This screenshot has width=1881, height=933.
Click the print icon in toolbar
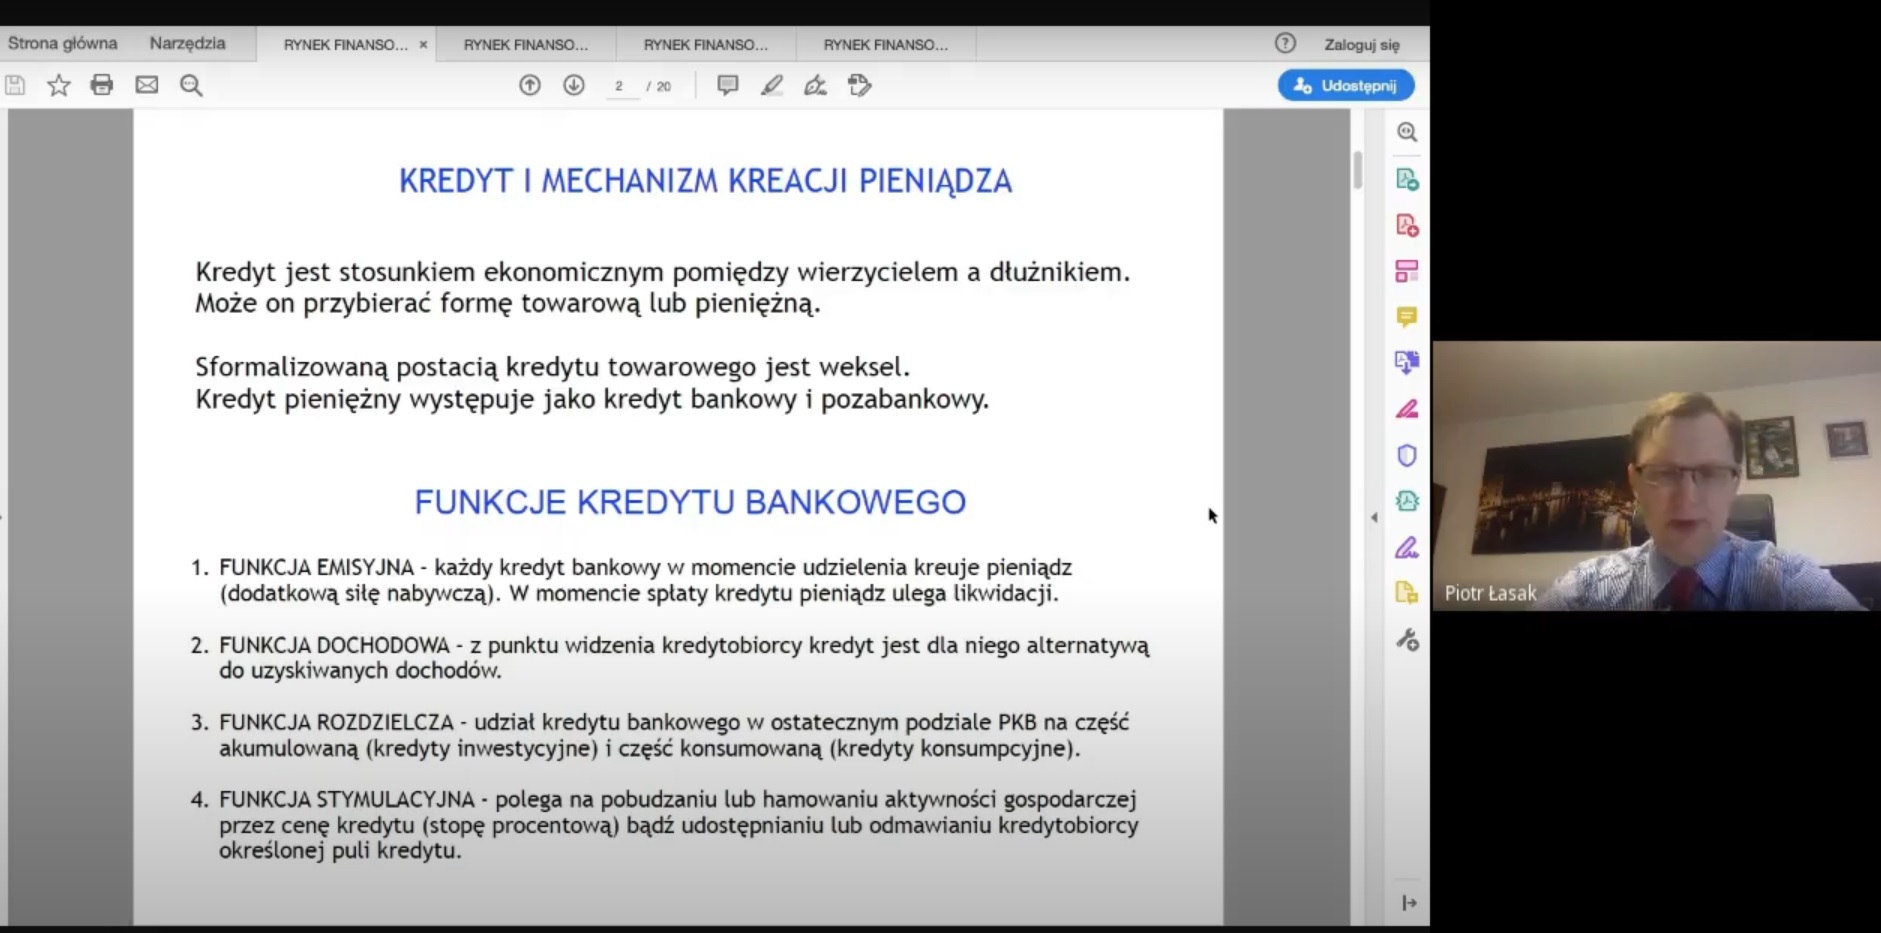[x=102, y=85]
